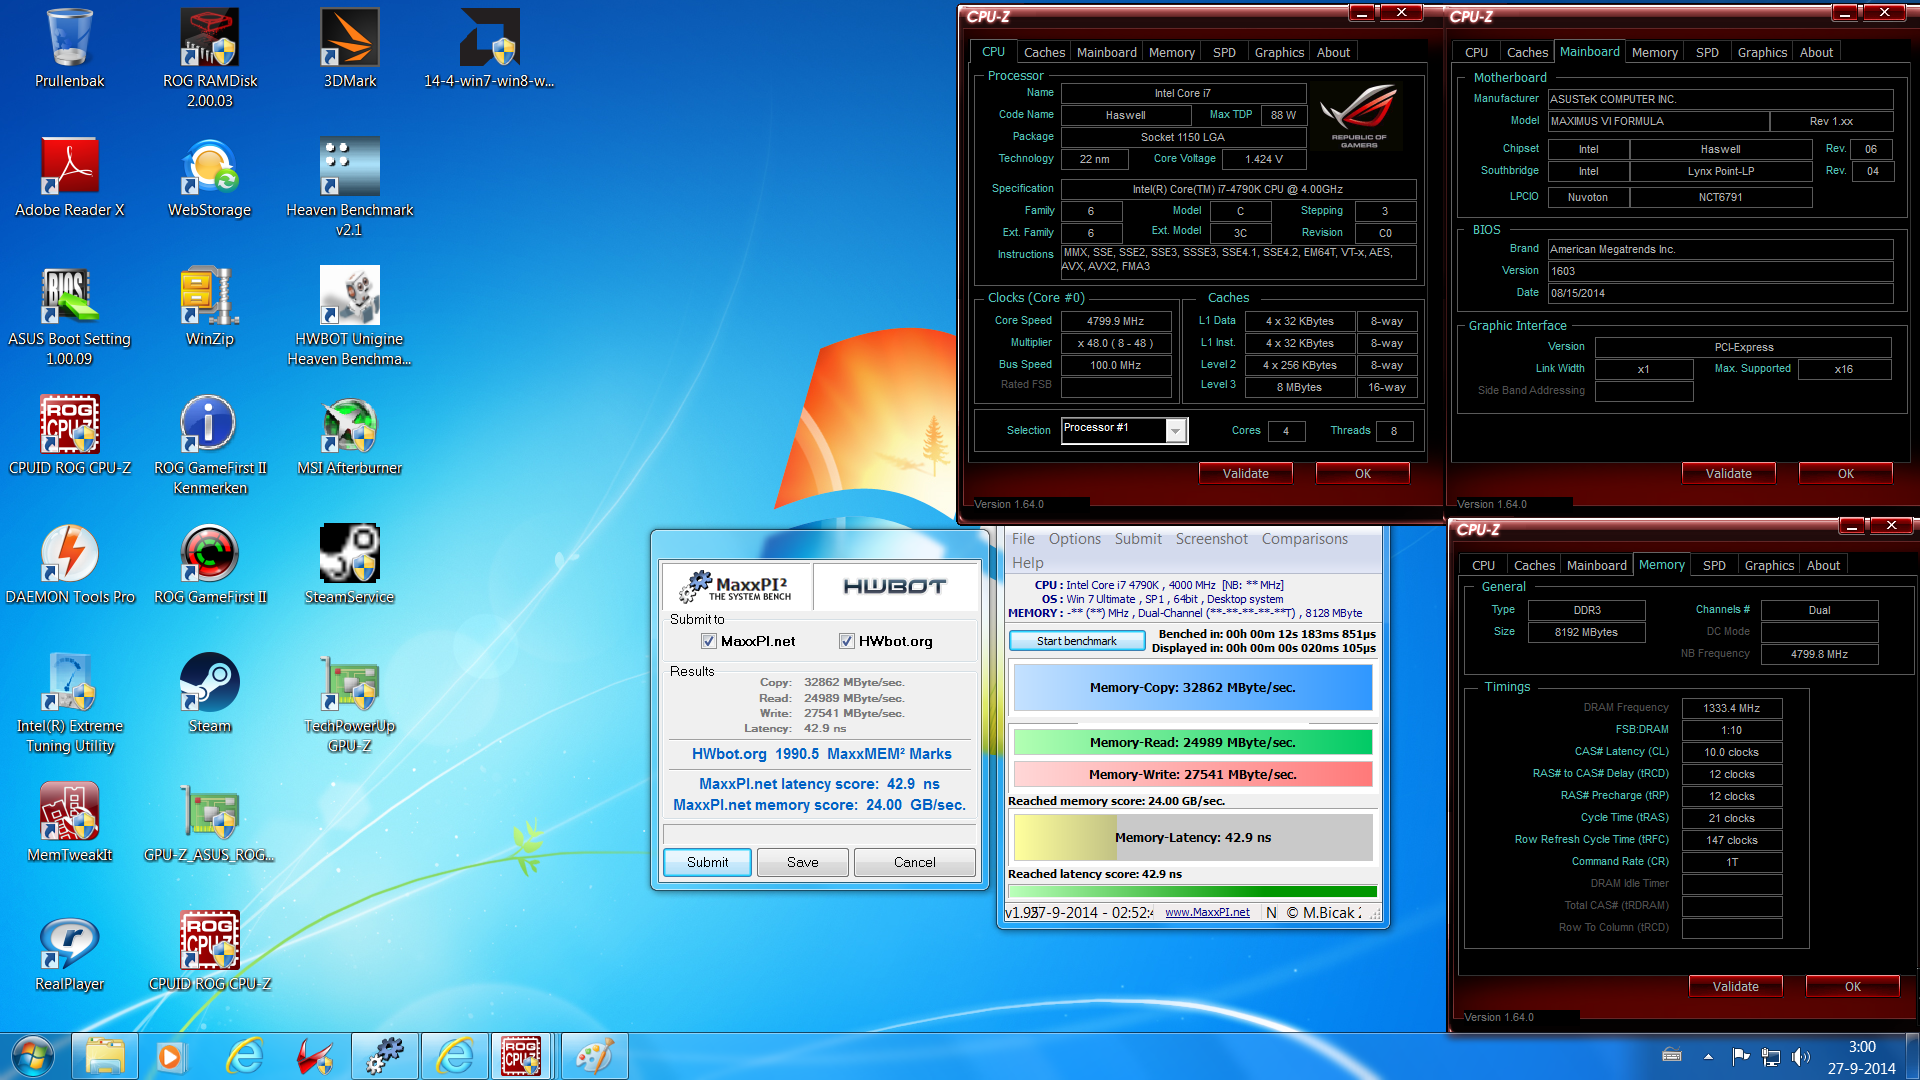Image resolution: width=1920 pixels, height=1080 pixels.
Task: Open the WebStorage desktop icon
Action: (x=209, y=177)
